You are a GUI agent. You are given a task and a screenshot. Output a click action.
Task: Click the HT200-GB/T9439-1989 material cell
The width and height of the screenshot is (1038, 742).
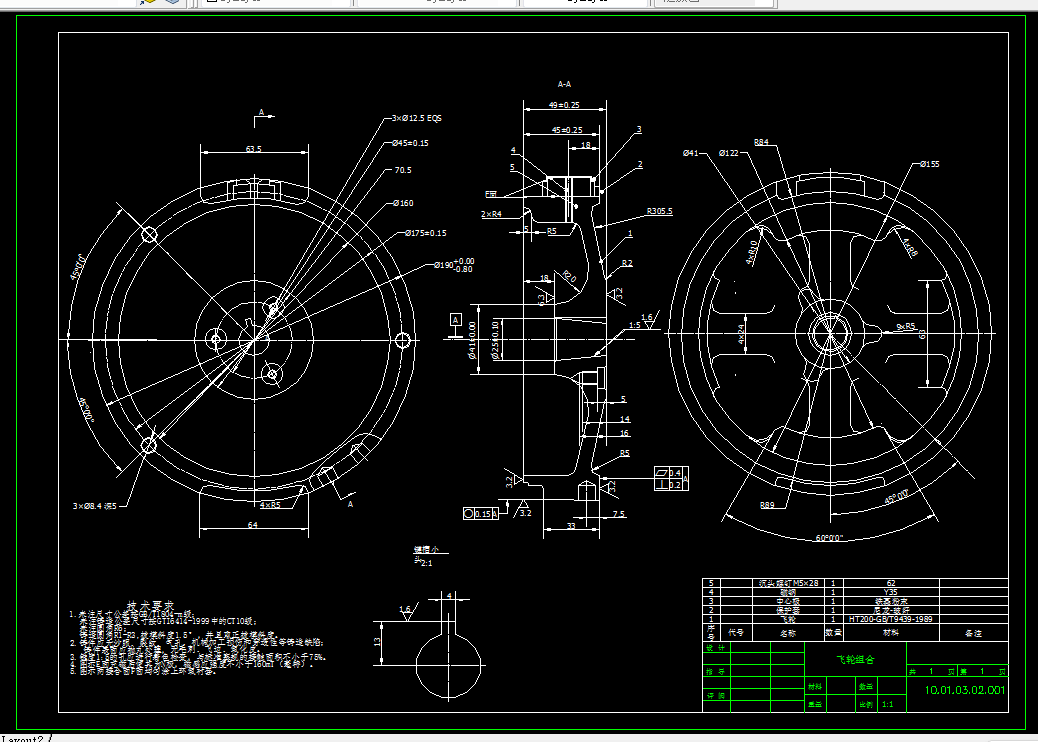click(890, 619)
